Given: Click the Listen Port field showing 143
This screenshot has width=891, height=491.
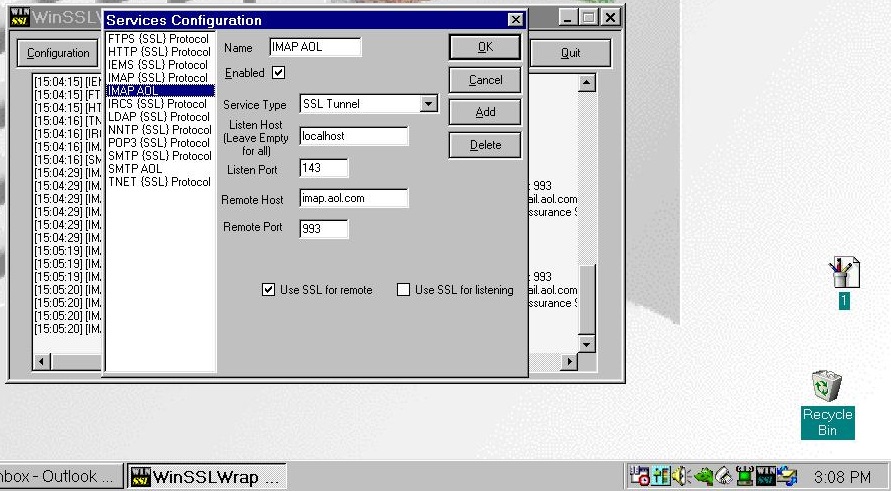Looking at the screenshot, I should pyautogui.click(x=323, y=168).
